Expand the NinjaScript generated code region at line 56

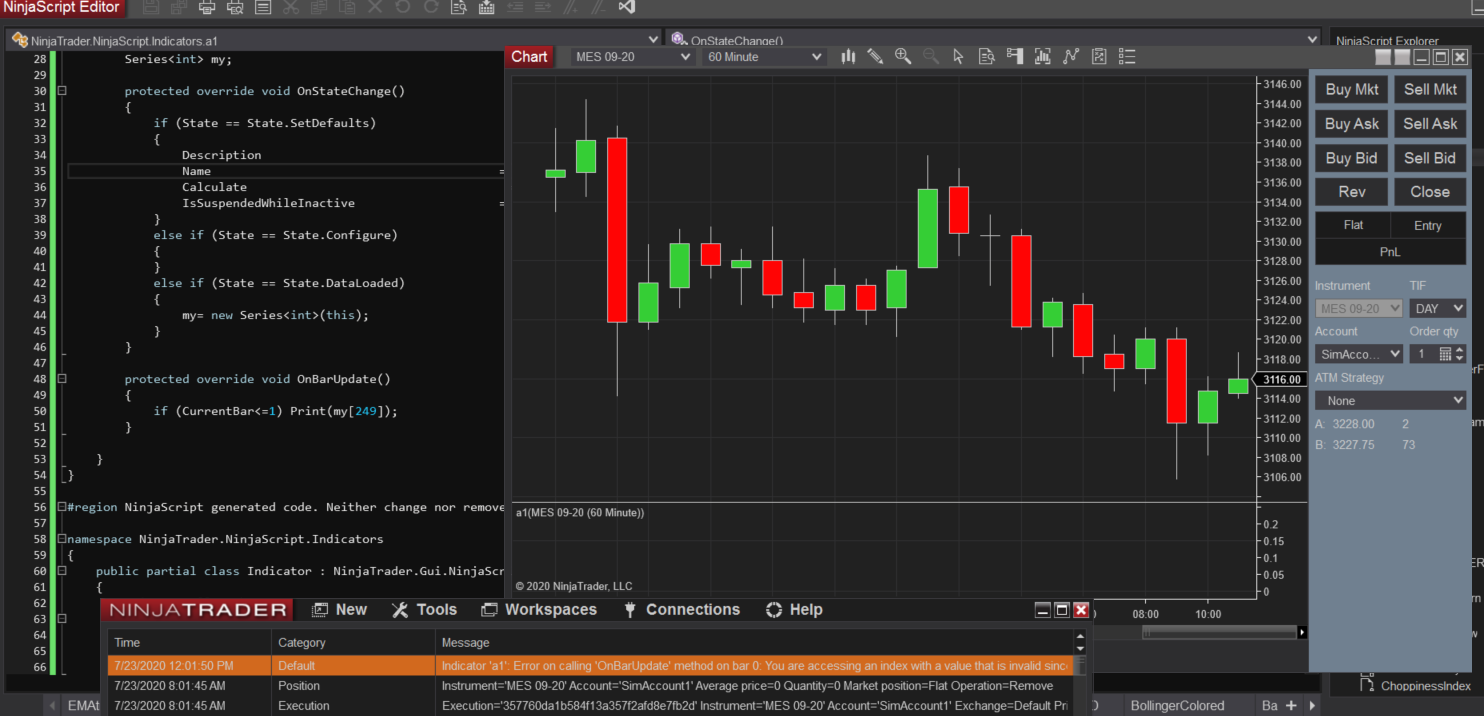click(62, 507)
